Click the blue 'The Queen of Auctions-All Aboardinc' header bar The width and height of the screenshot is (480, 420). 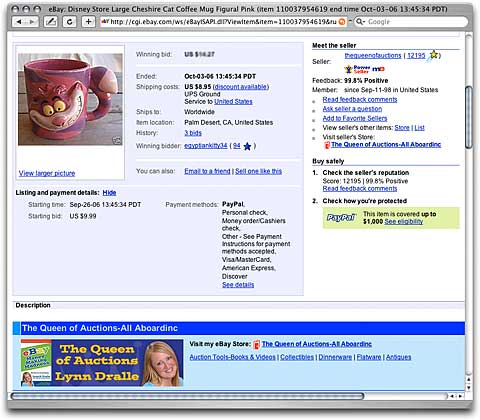pos(239,328)
